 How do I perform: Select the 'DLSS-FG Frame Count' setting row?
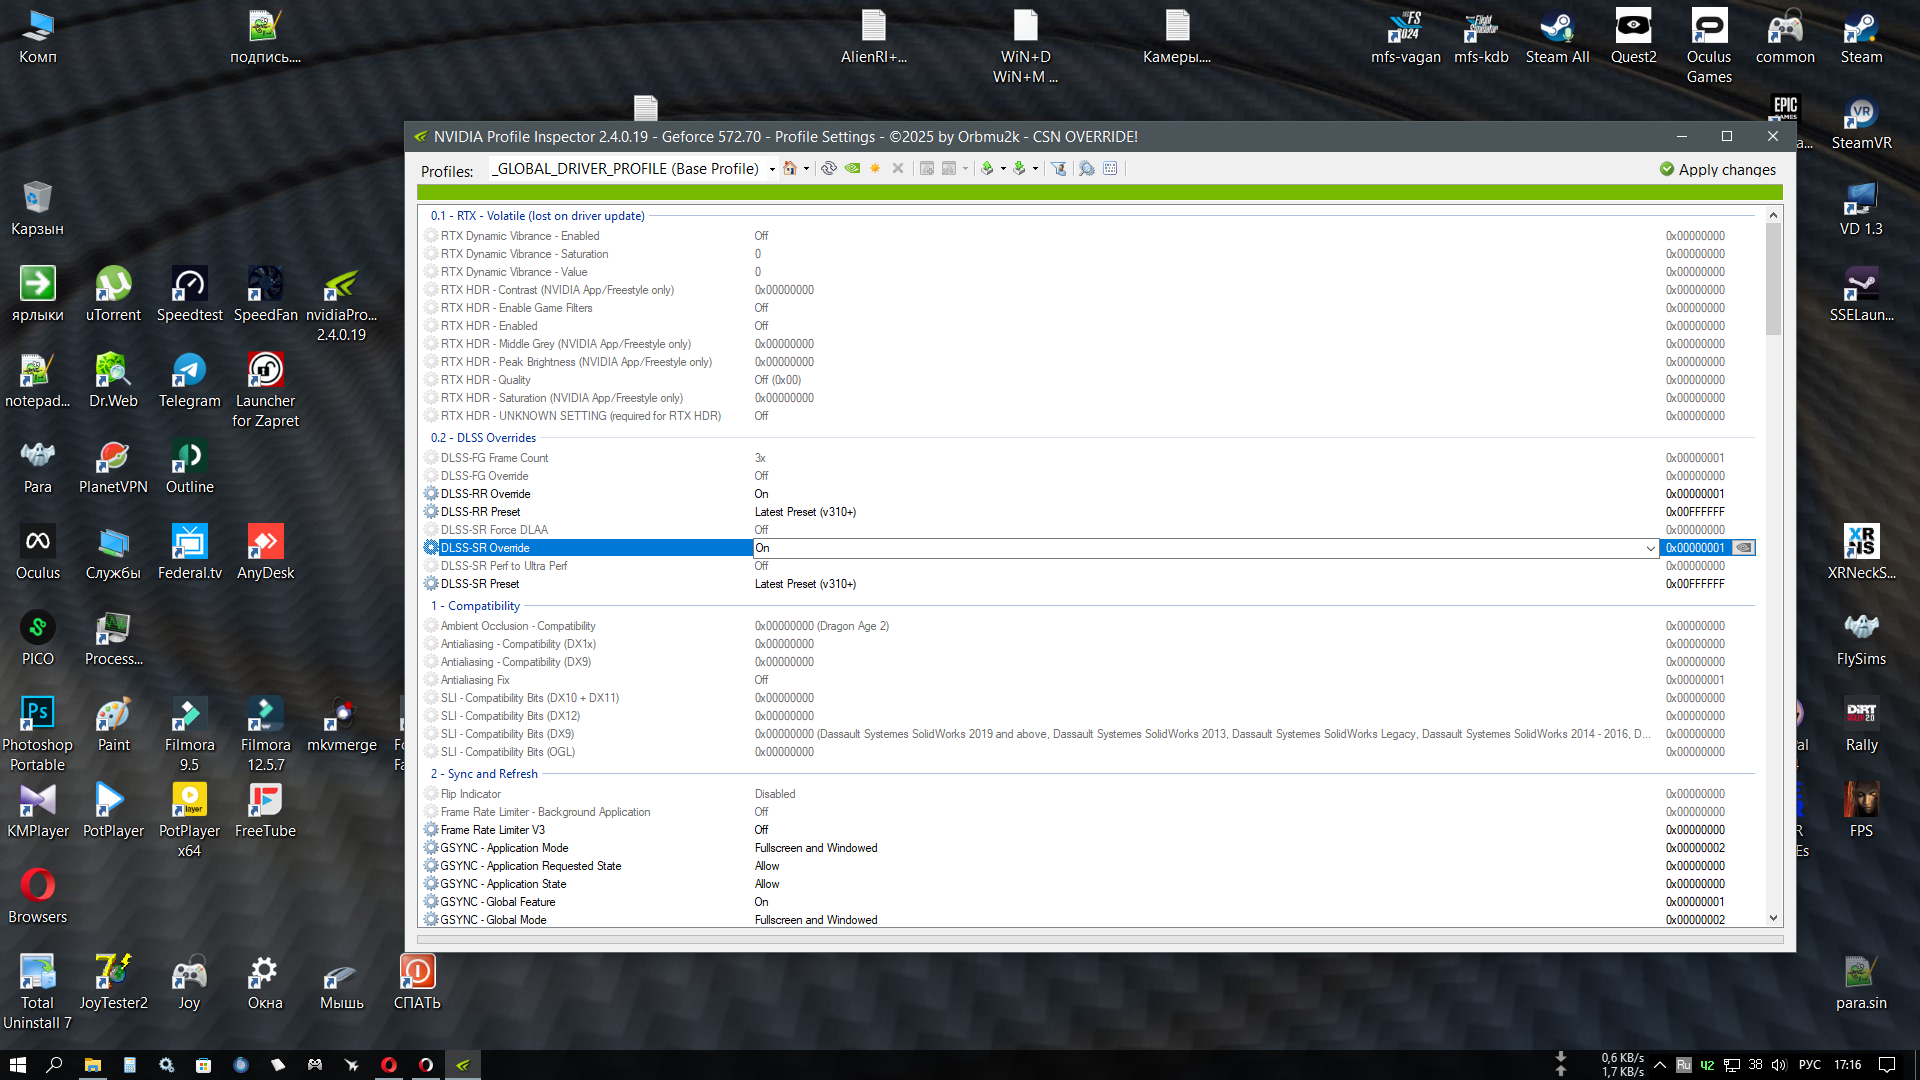click(x=1088, y=458)
